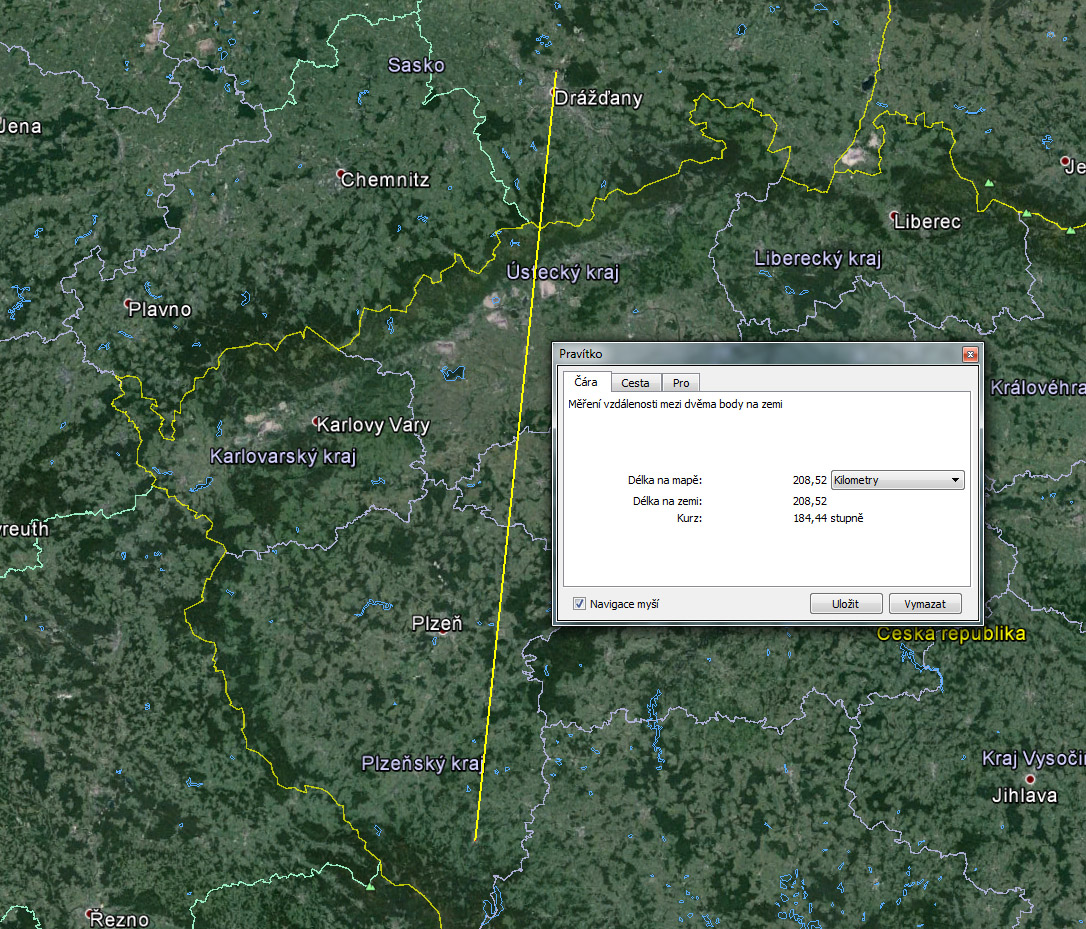This screenshot has height=929, width=1086.
Task: Close the Pravítko dialog
Action: [x=969, y=355]
